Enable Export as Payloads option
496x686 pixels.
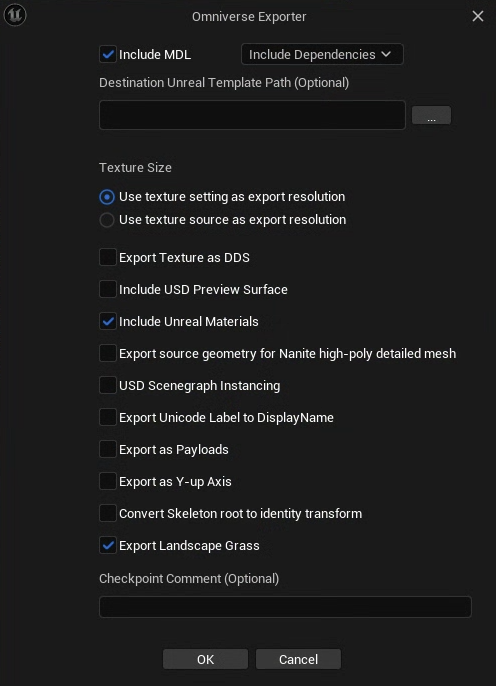[x=108, y=449]
